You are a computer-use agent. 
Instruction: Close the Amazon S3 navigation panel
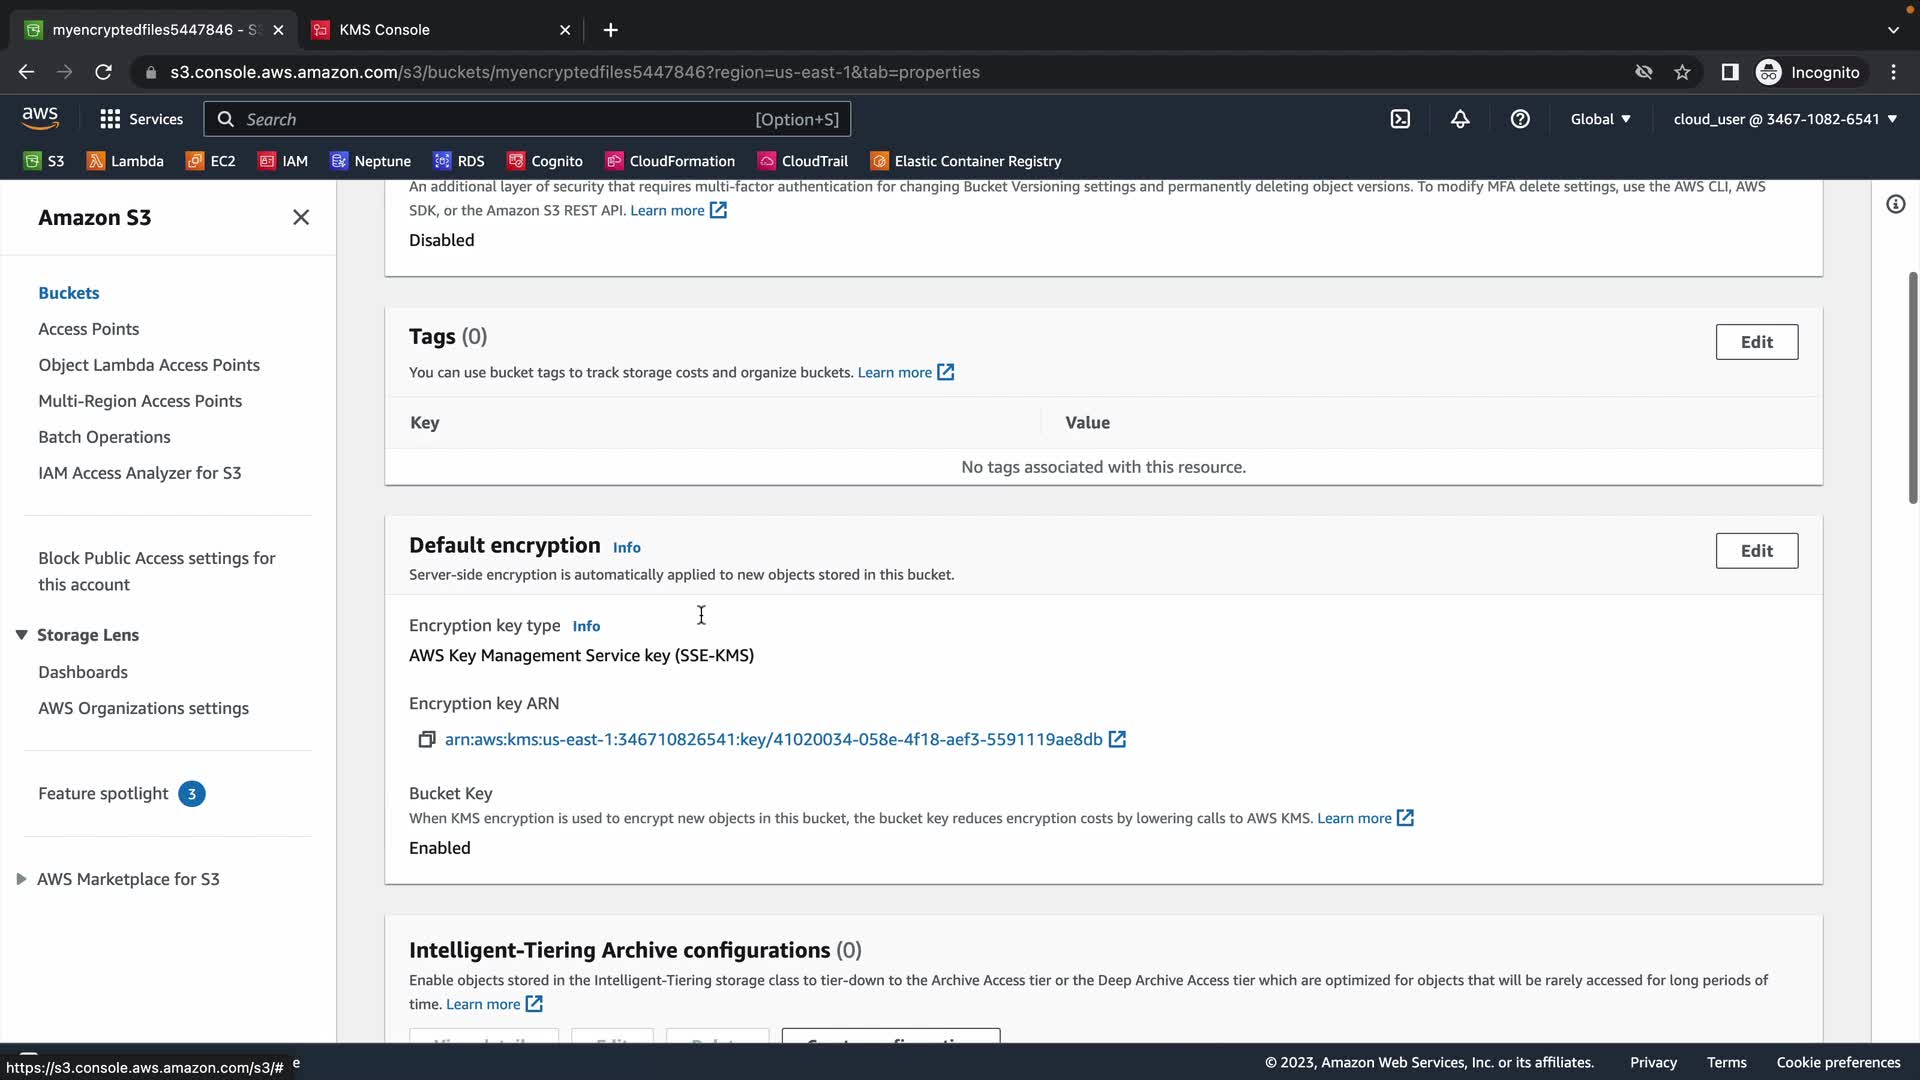click(301, 217)
